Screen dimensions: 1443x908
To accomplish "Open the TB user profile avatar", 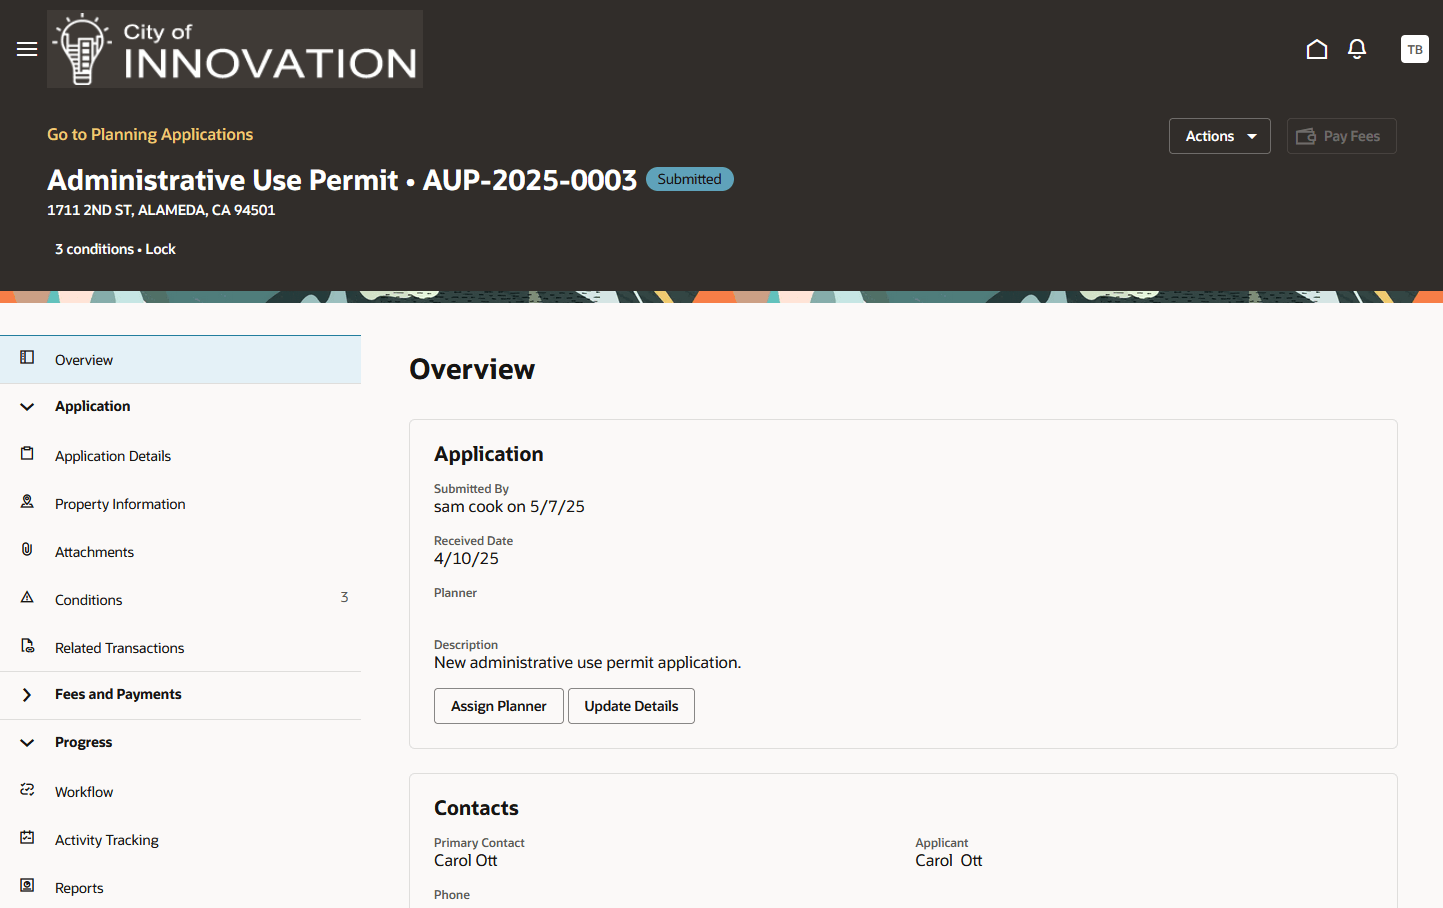I will pyautogui.click(x=1414, y=48).
